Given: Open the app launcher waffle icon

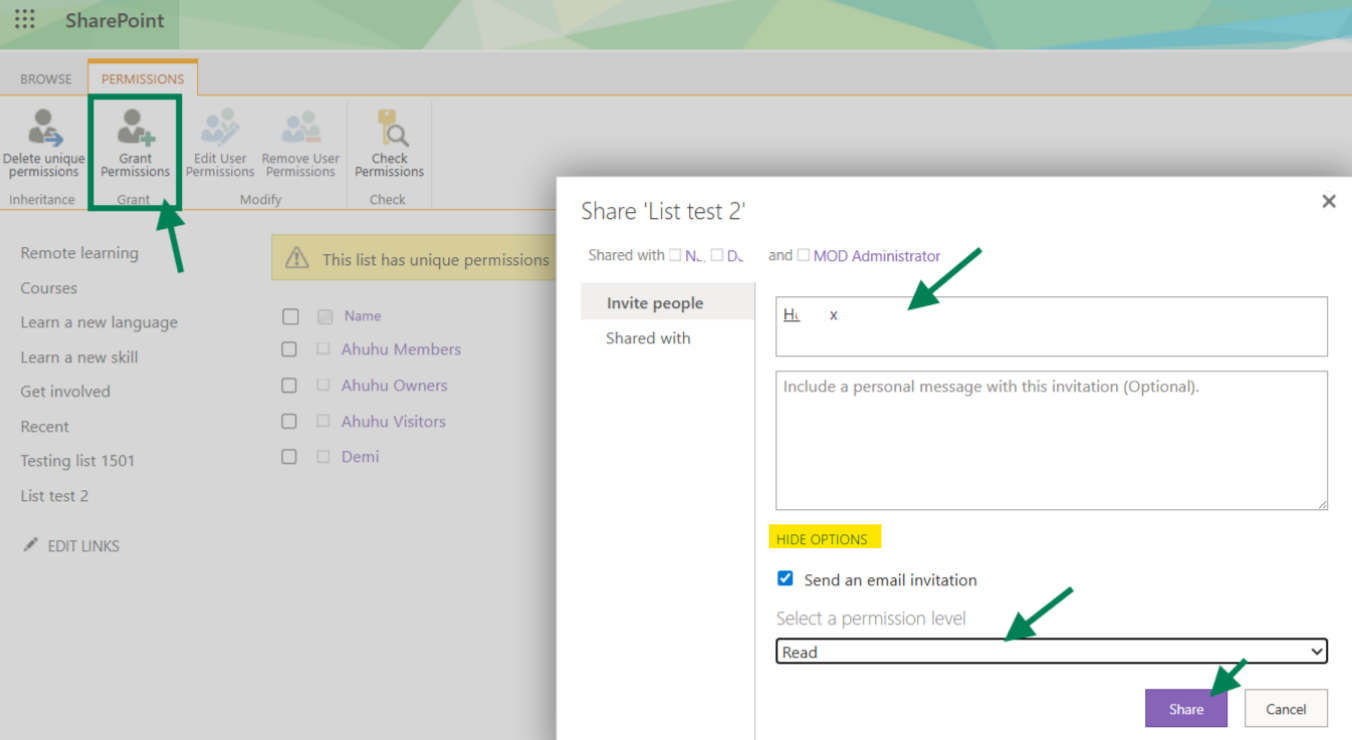Looking at the screenshot, I should coord(25,20).
